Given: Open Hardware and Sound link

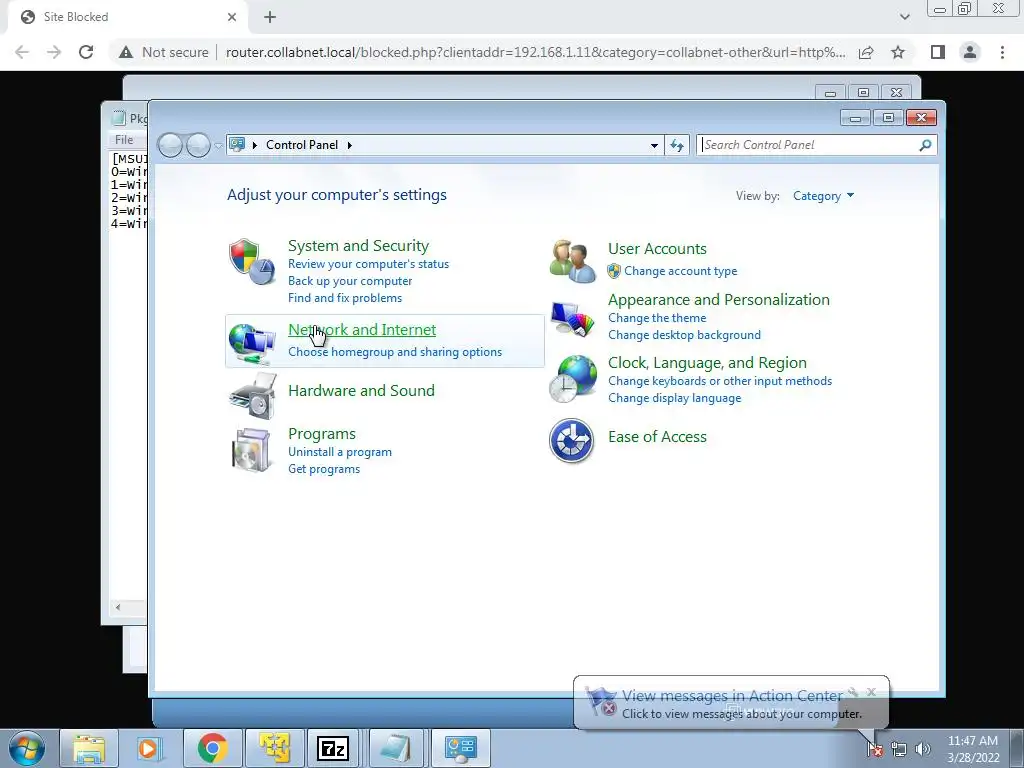Looking at the screenshot, I should coord(361,391).
